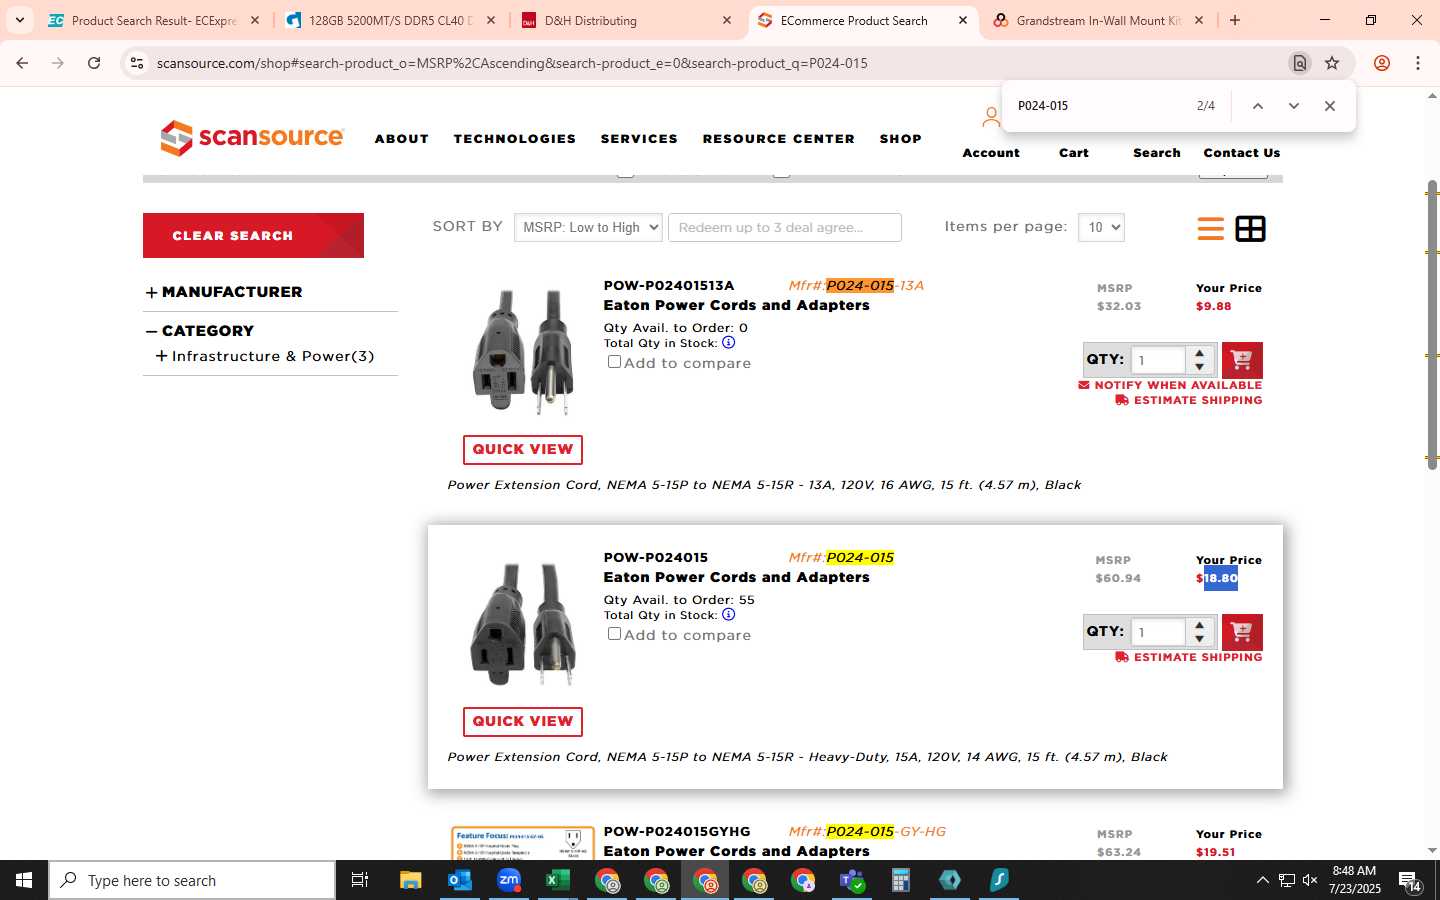Add POW-P024015 to cart
This screenshot has height=900, width=1440.
point(1242,632)
